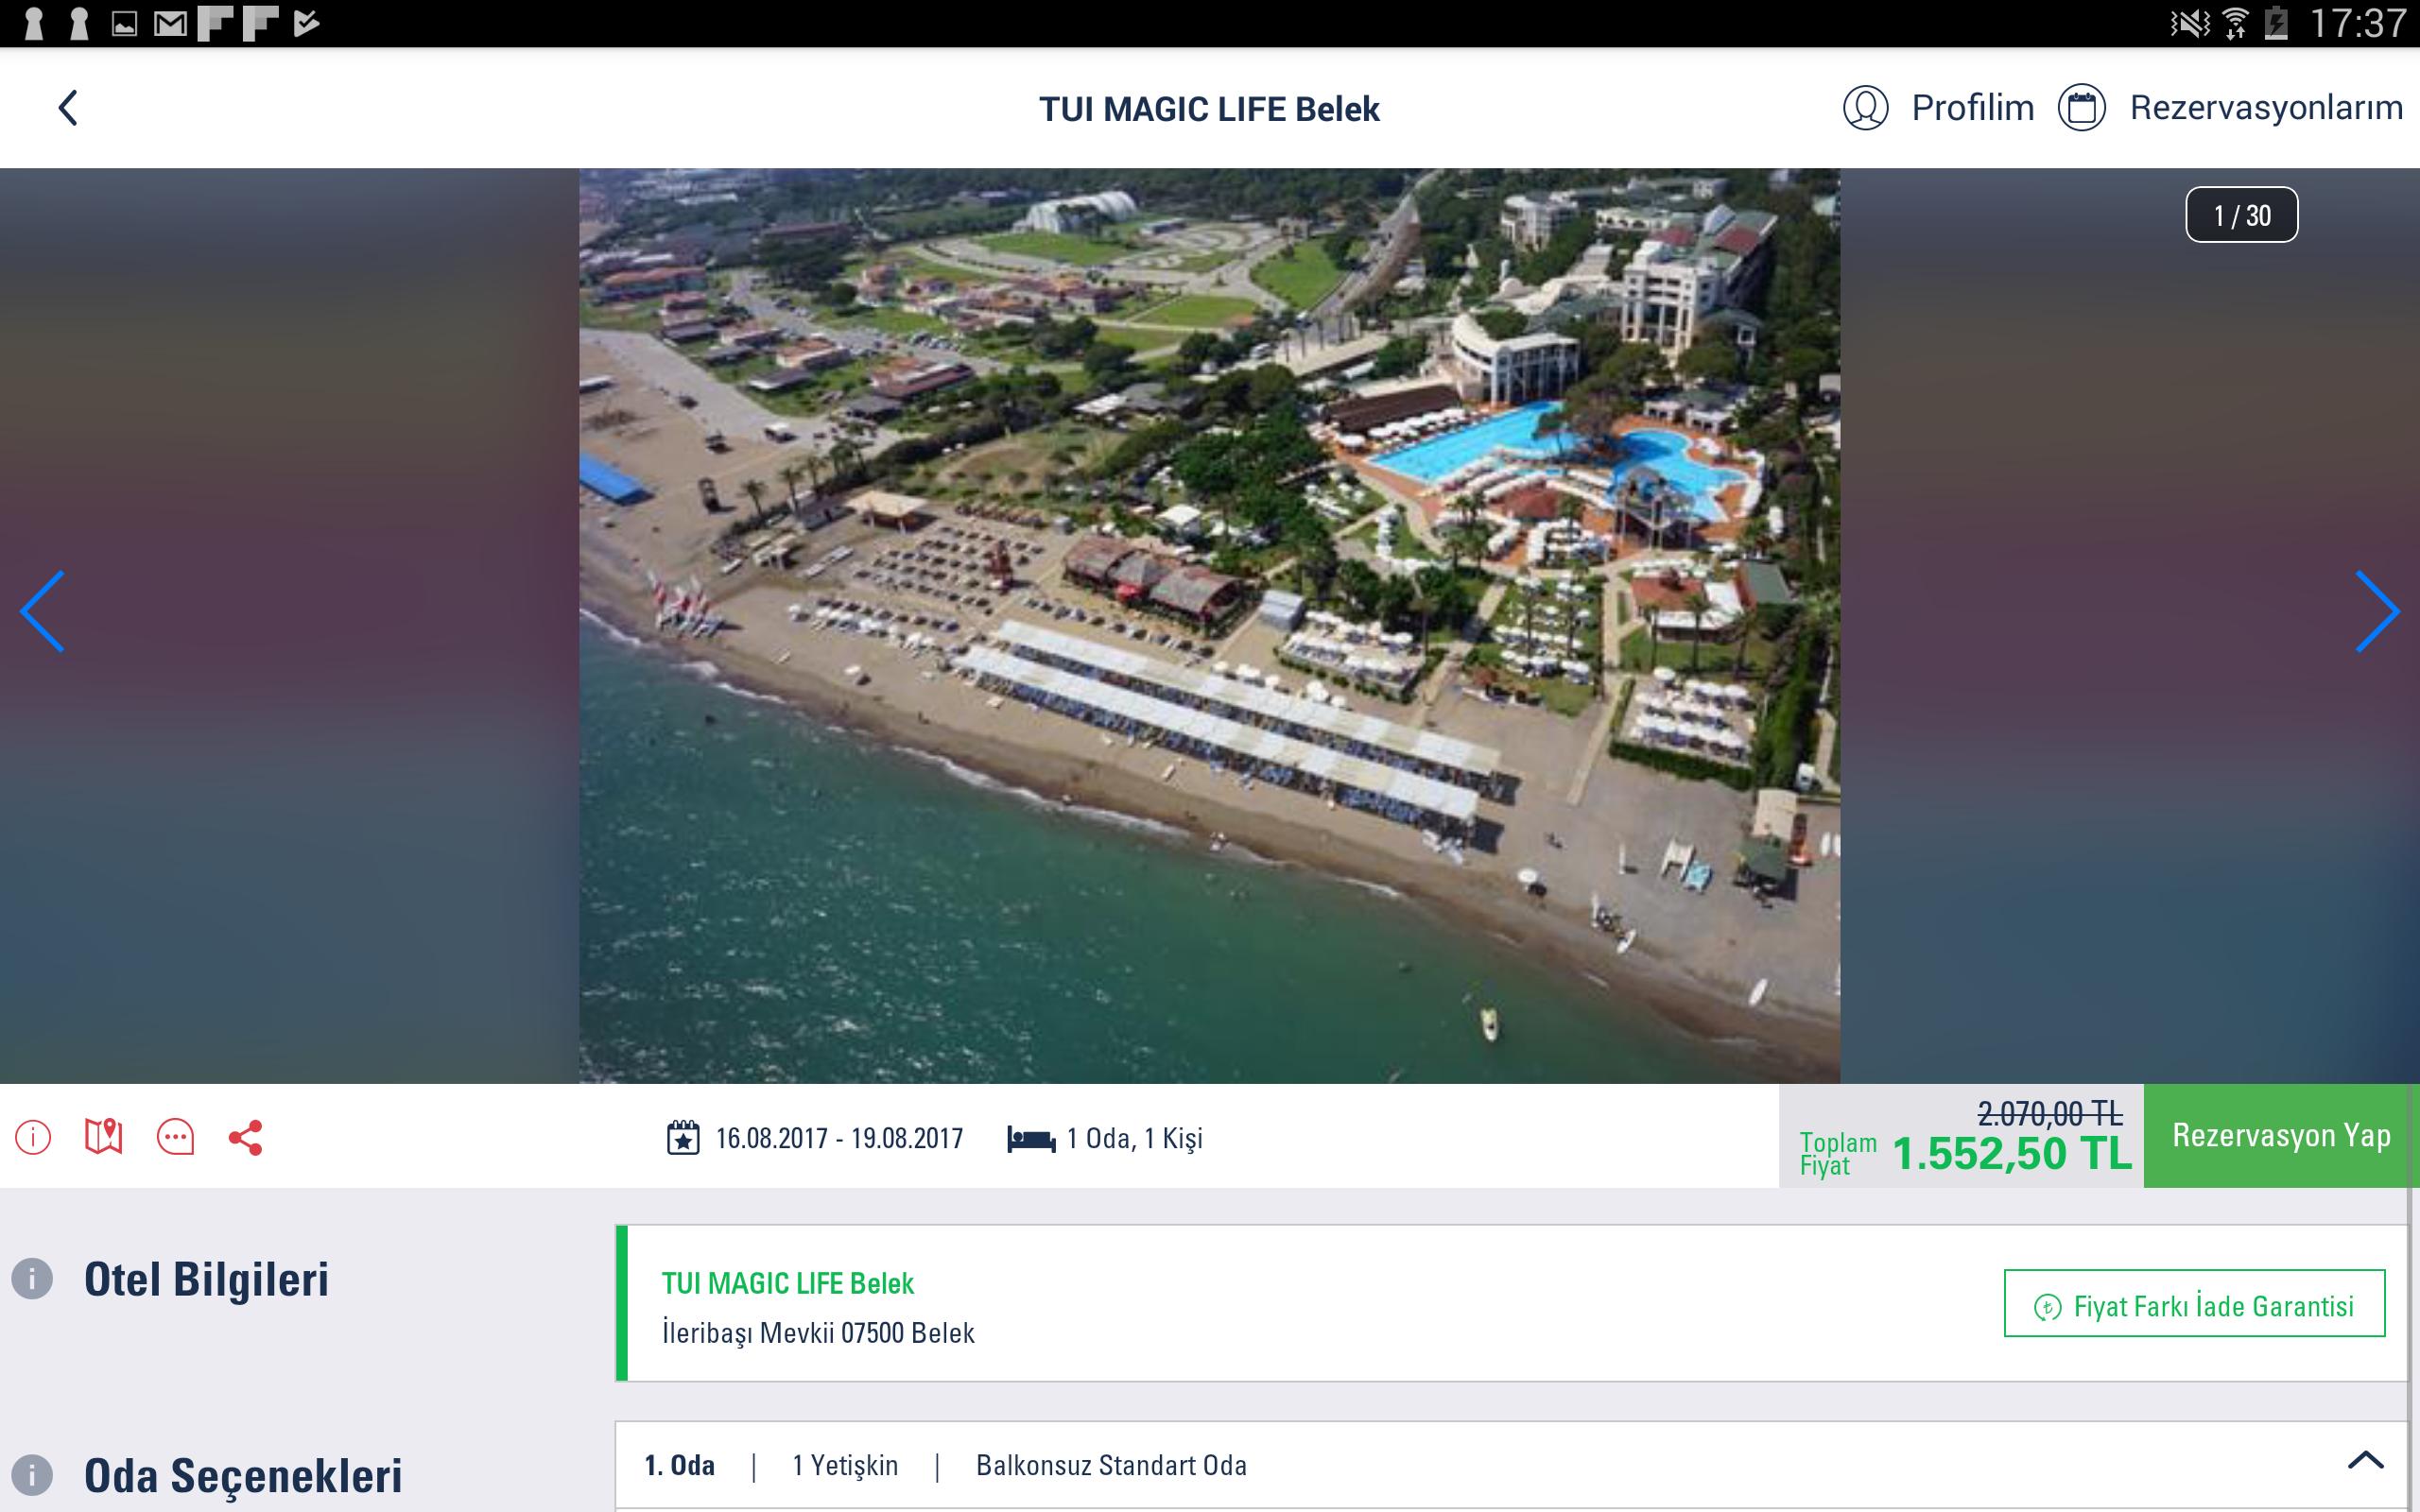Collapse the 1. Oda room section
The image size is (2420, 1512).
(x=2365, y=1461)
